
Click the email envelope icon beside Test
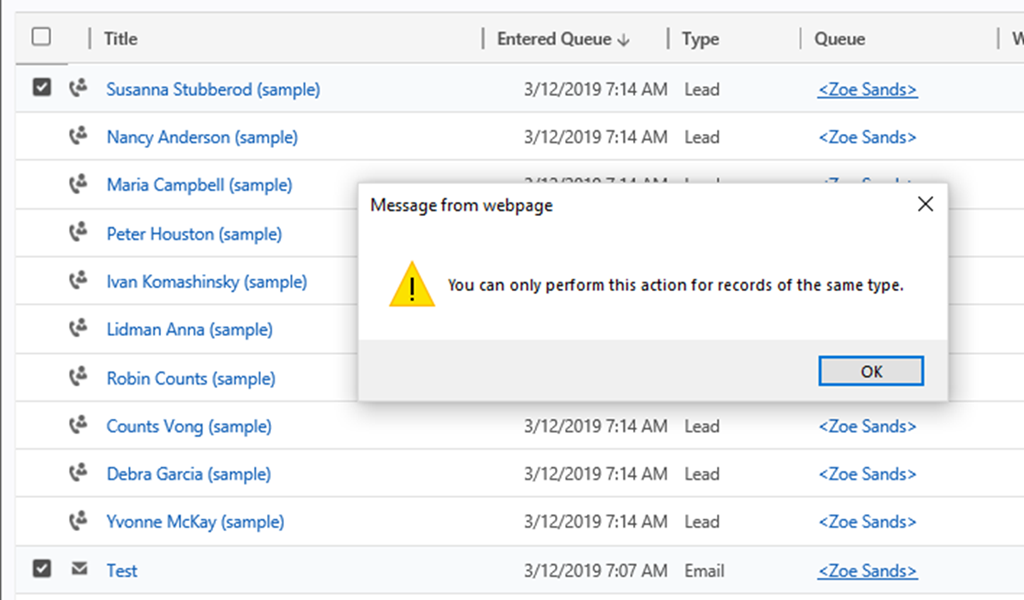79,570
